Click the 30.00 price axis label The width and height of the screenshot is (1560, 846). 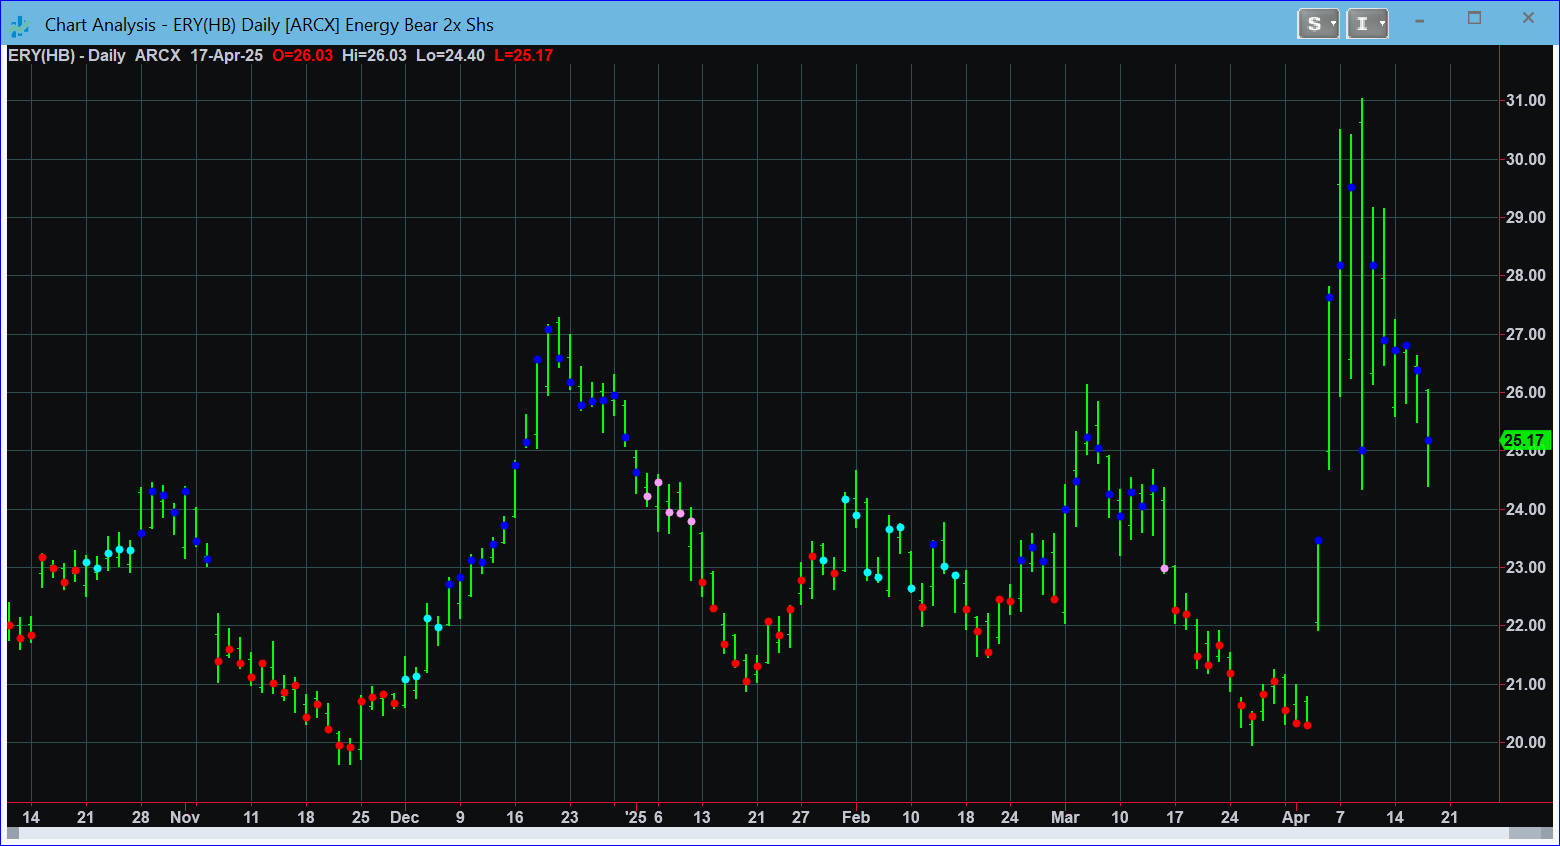point(1526,159)
